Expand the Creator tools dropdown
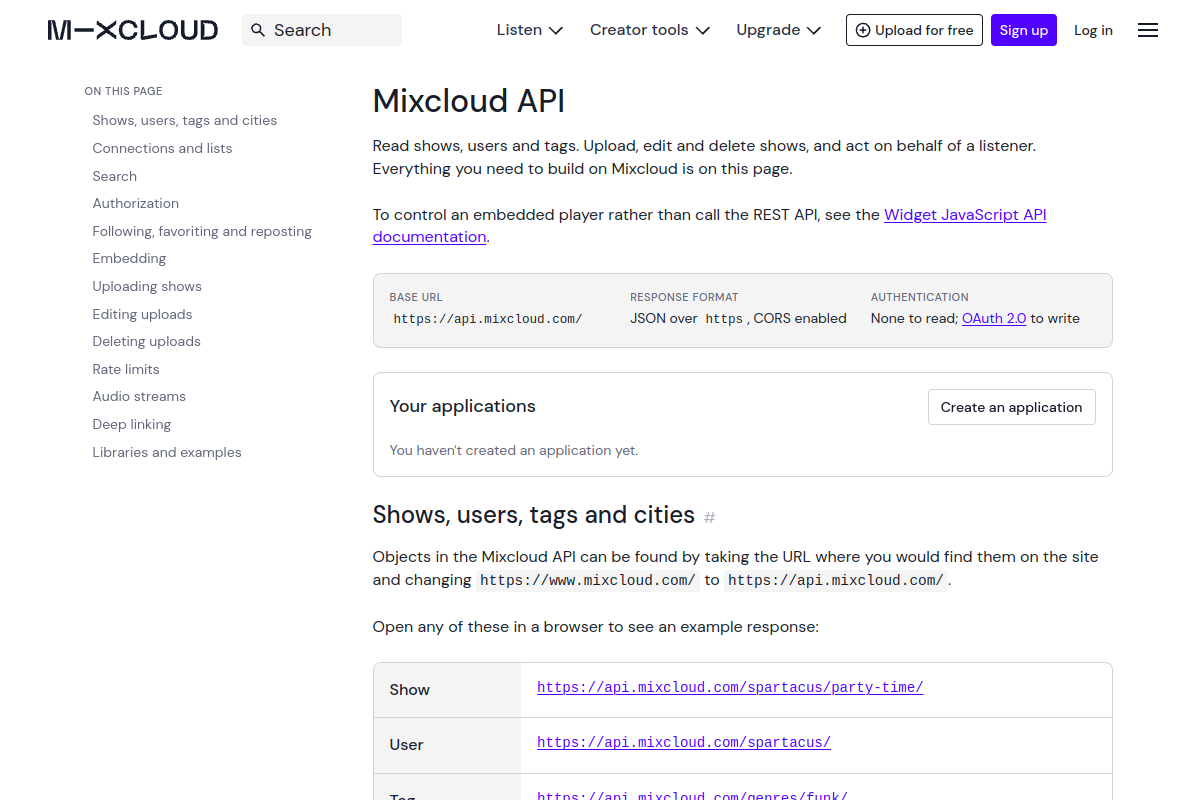This screenshot has height=800, width=1200. [650, 30]
